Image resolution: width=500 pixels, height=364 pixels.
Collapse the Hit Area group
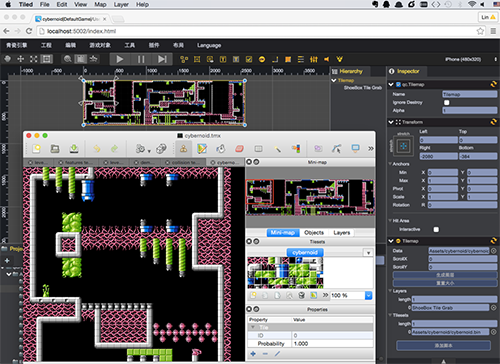point(390,221)
